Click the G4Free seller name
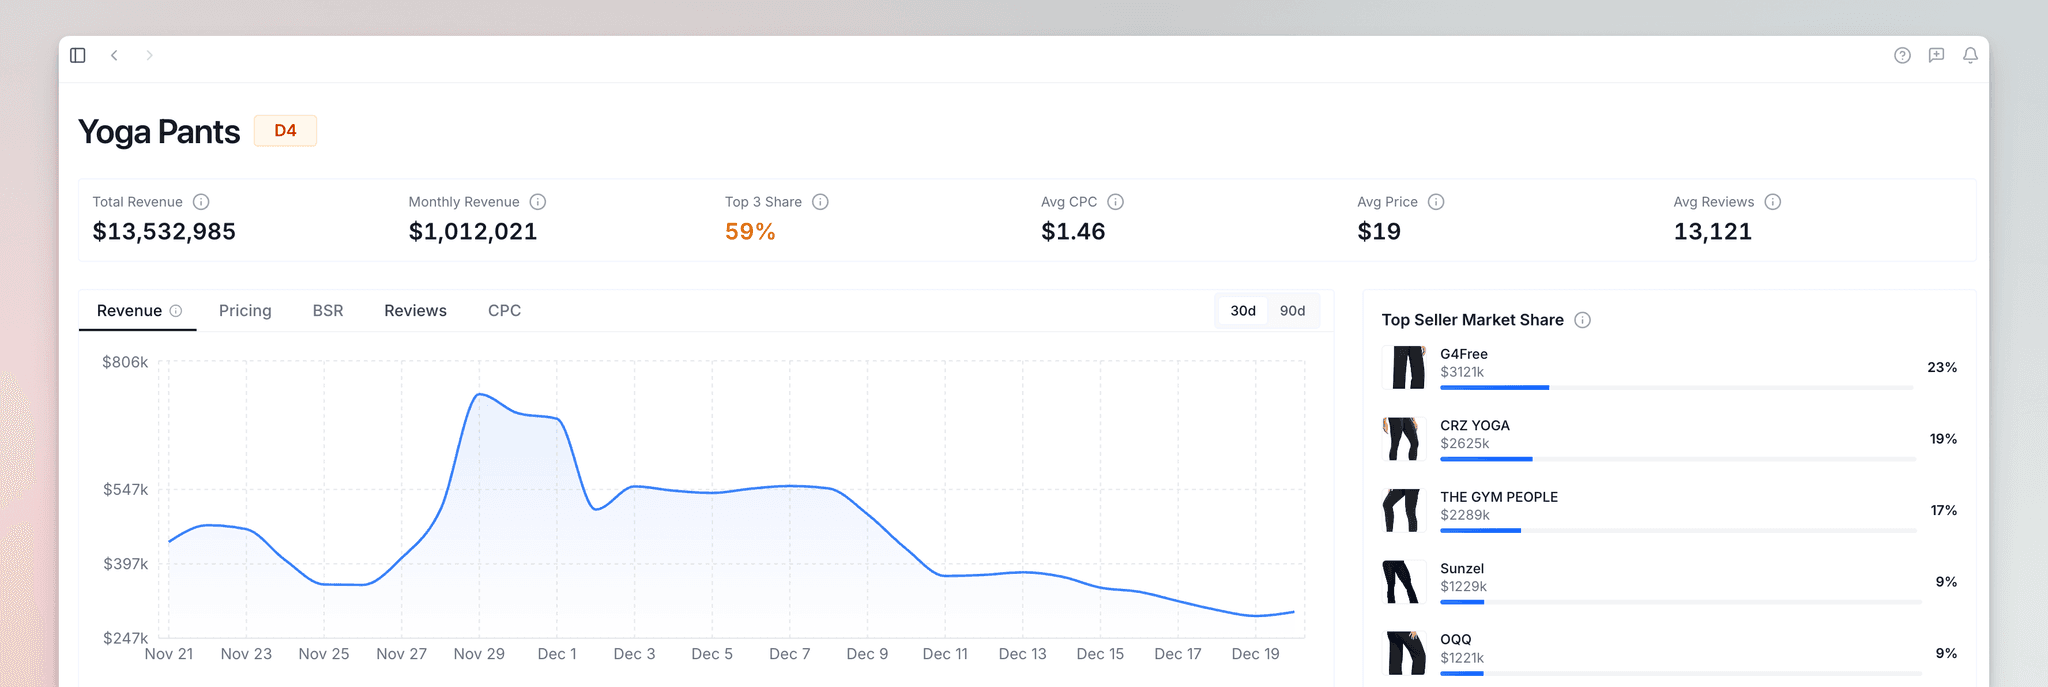Screen dimensions: 2048x687 1464,354
